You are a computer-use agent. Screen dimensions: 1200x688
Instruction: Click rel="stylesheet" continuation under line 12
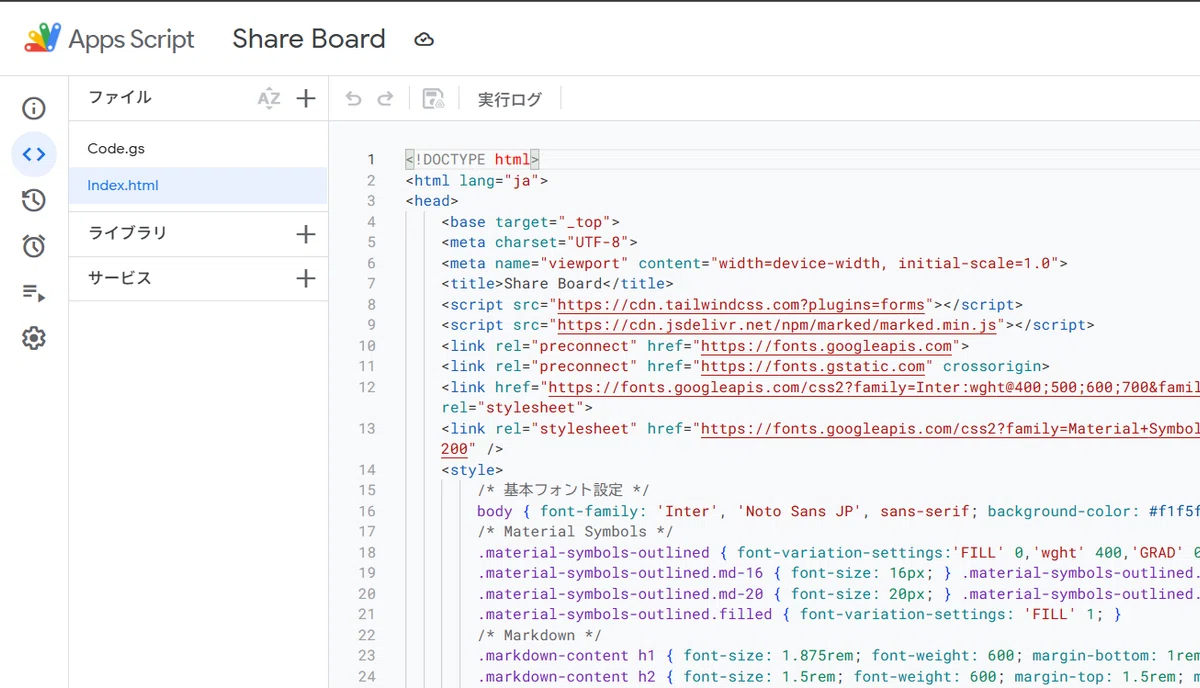pos(517,408)
